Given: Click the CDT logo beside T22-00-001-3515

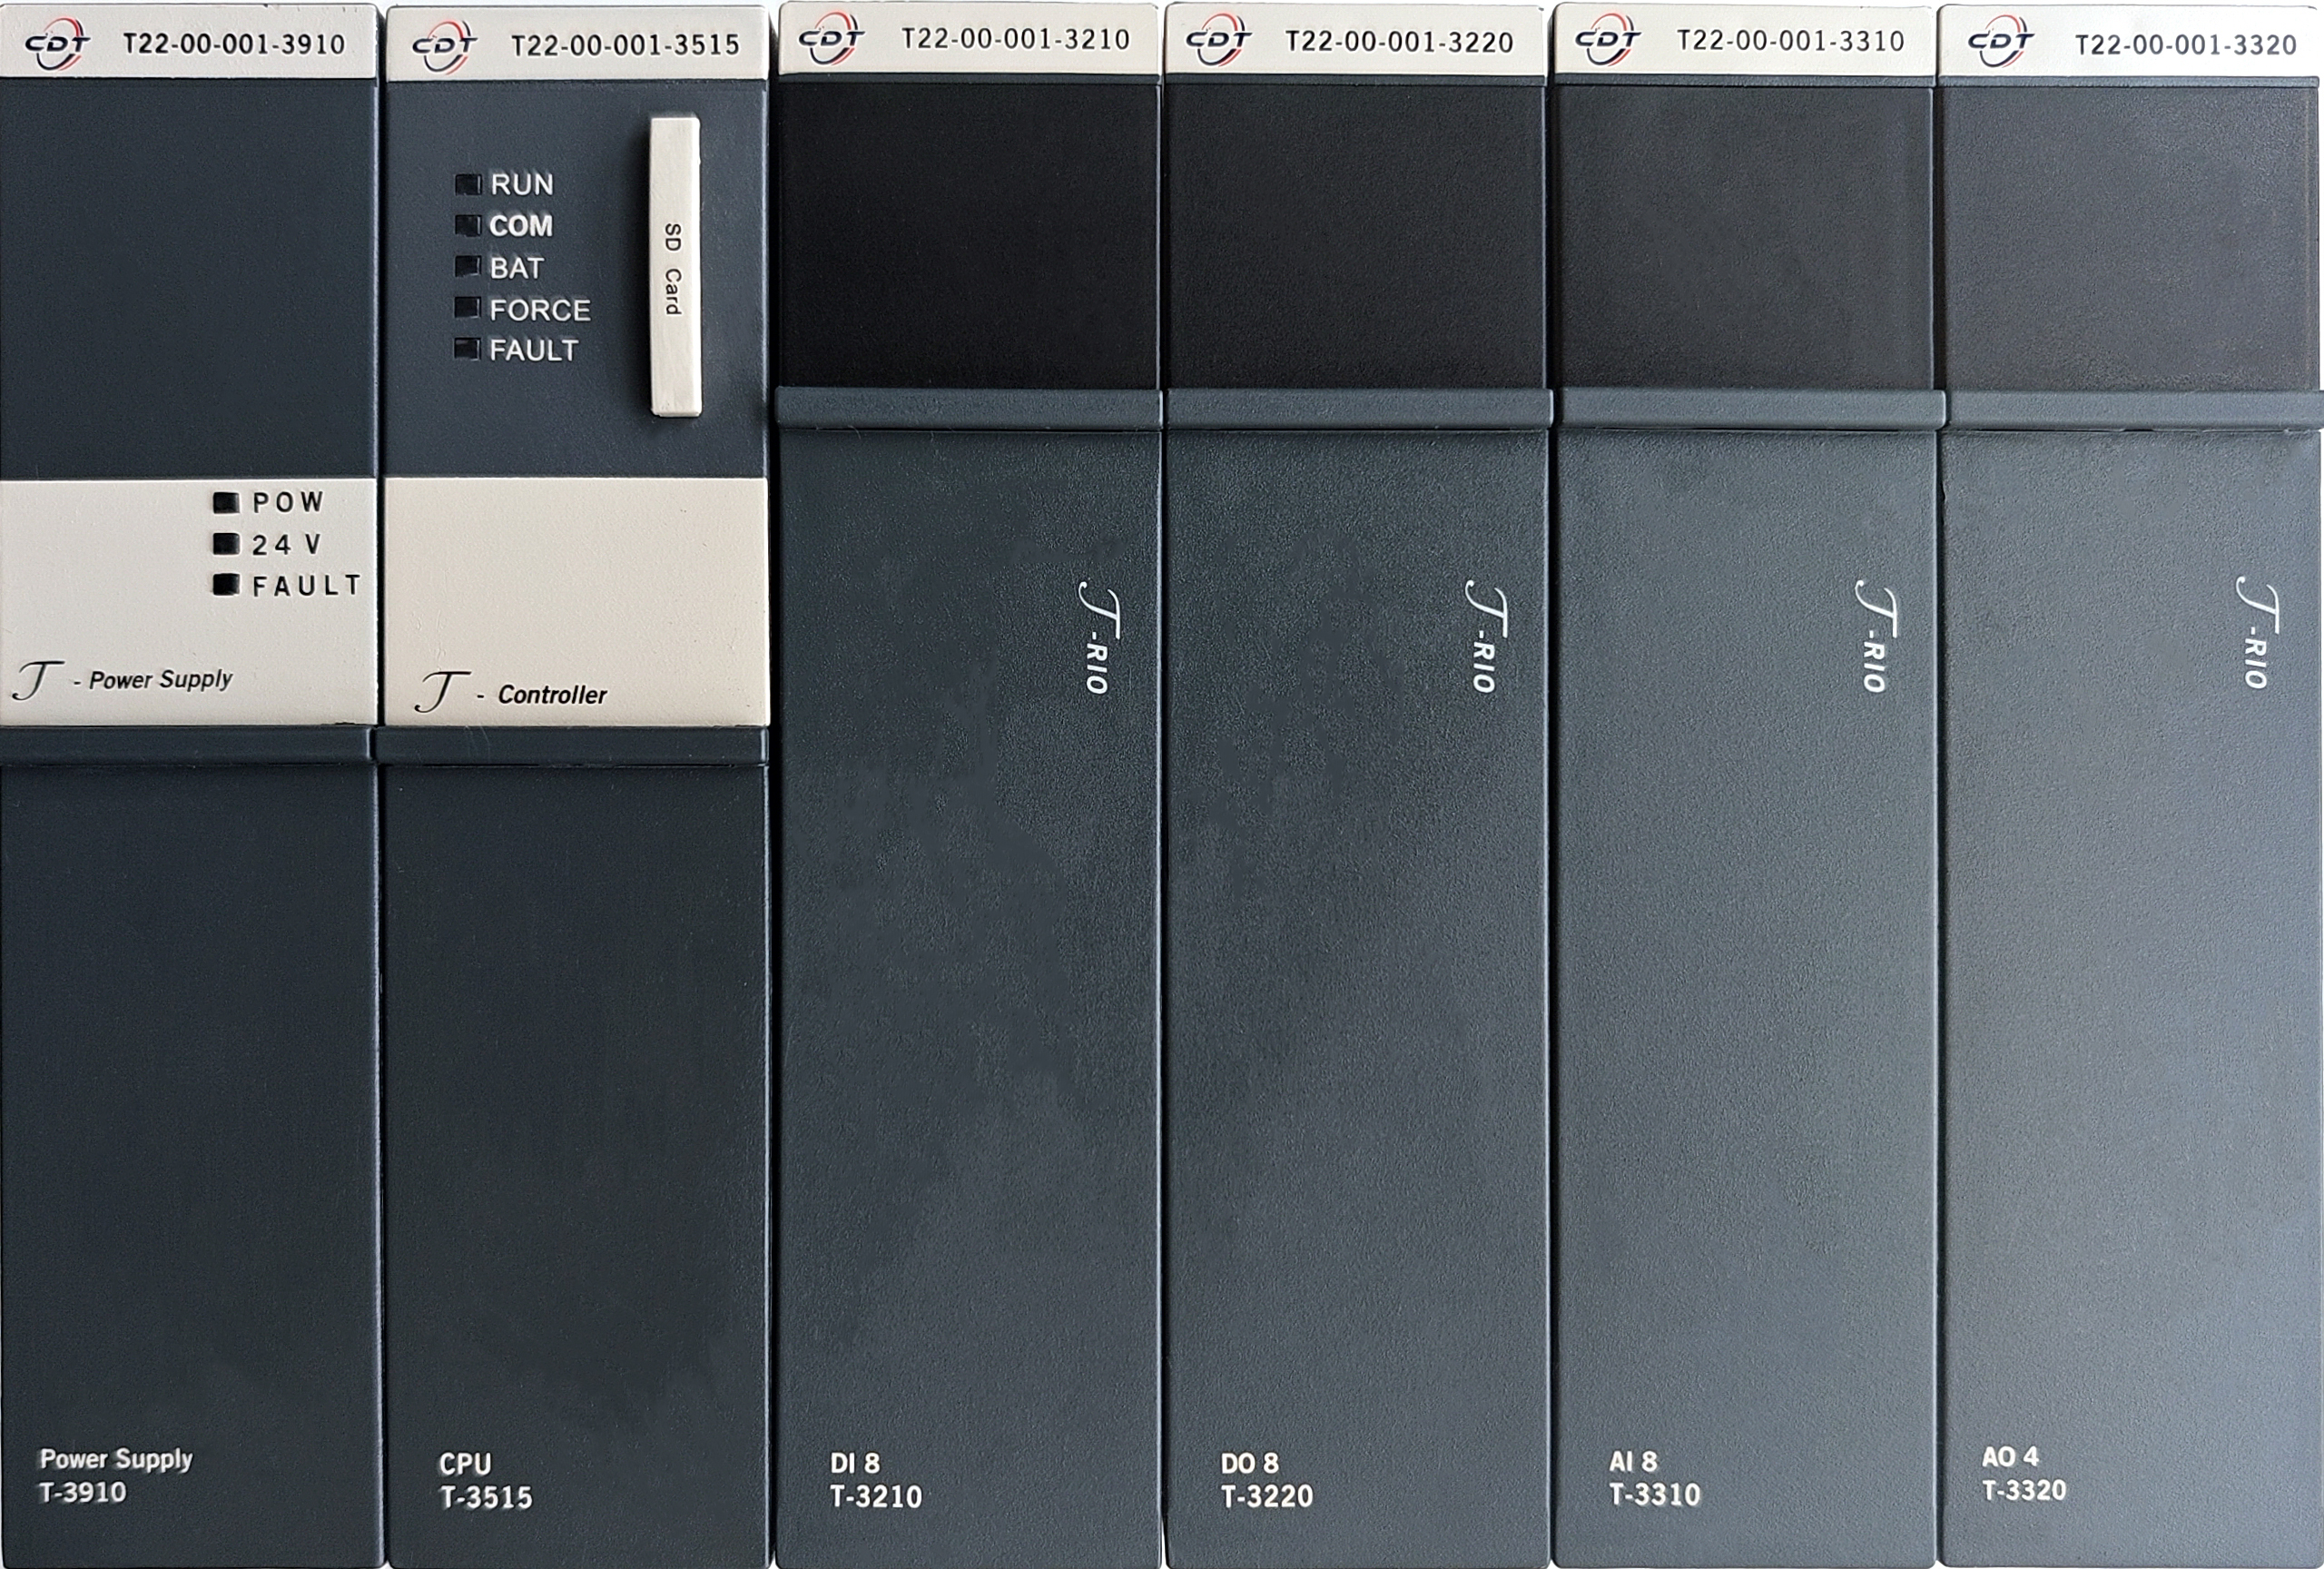Looking at the screenshot, I should pos(445,47).
